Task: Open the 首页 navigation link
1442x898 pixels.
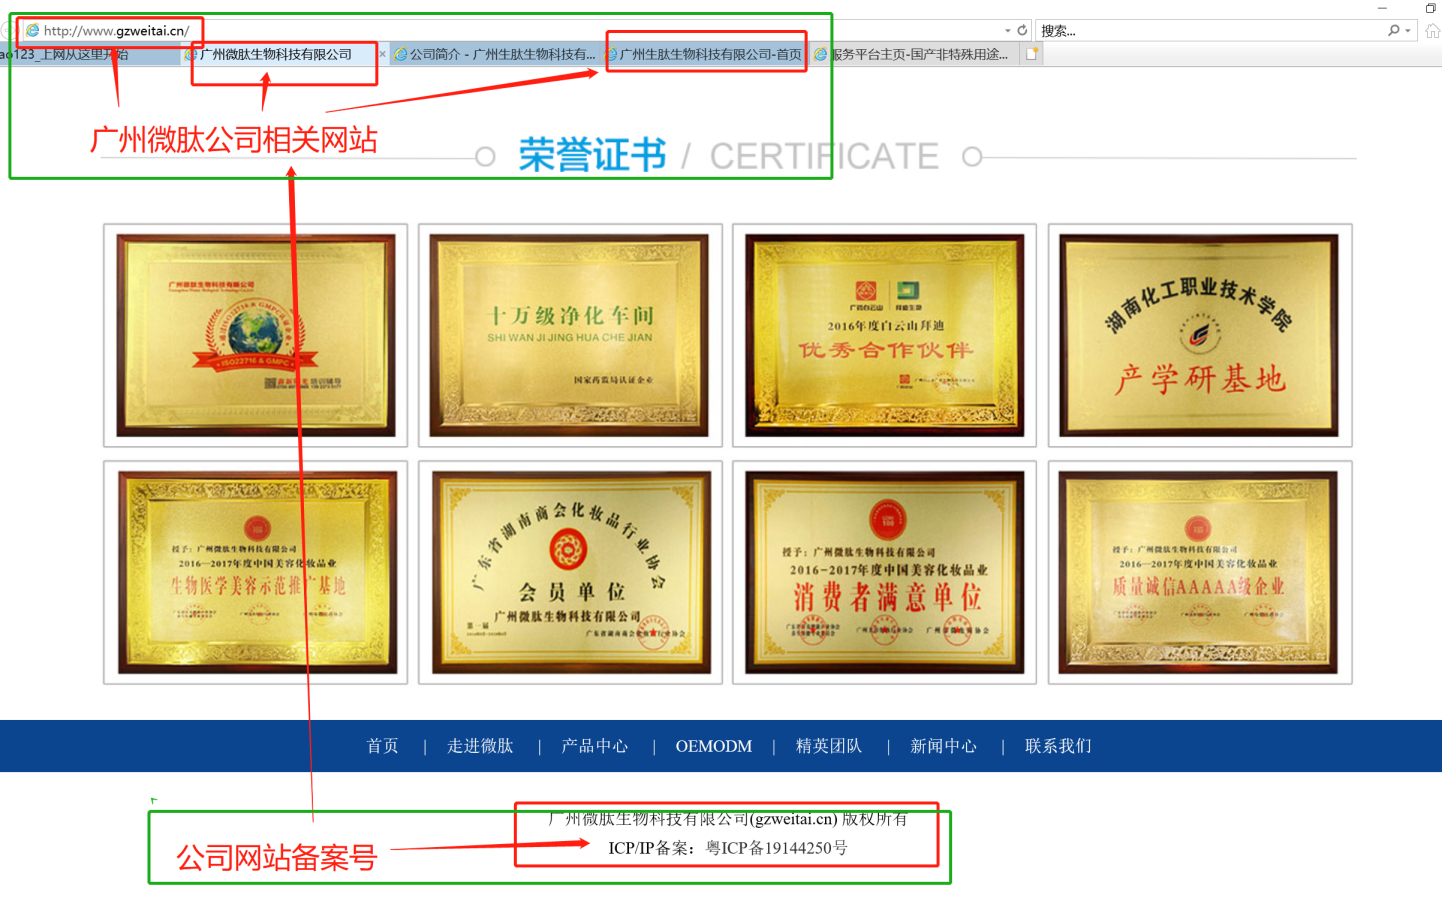Action: coord(382,746)
